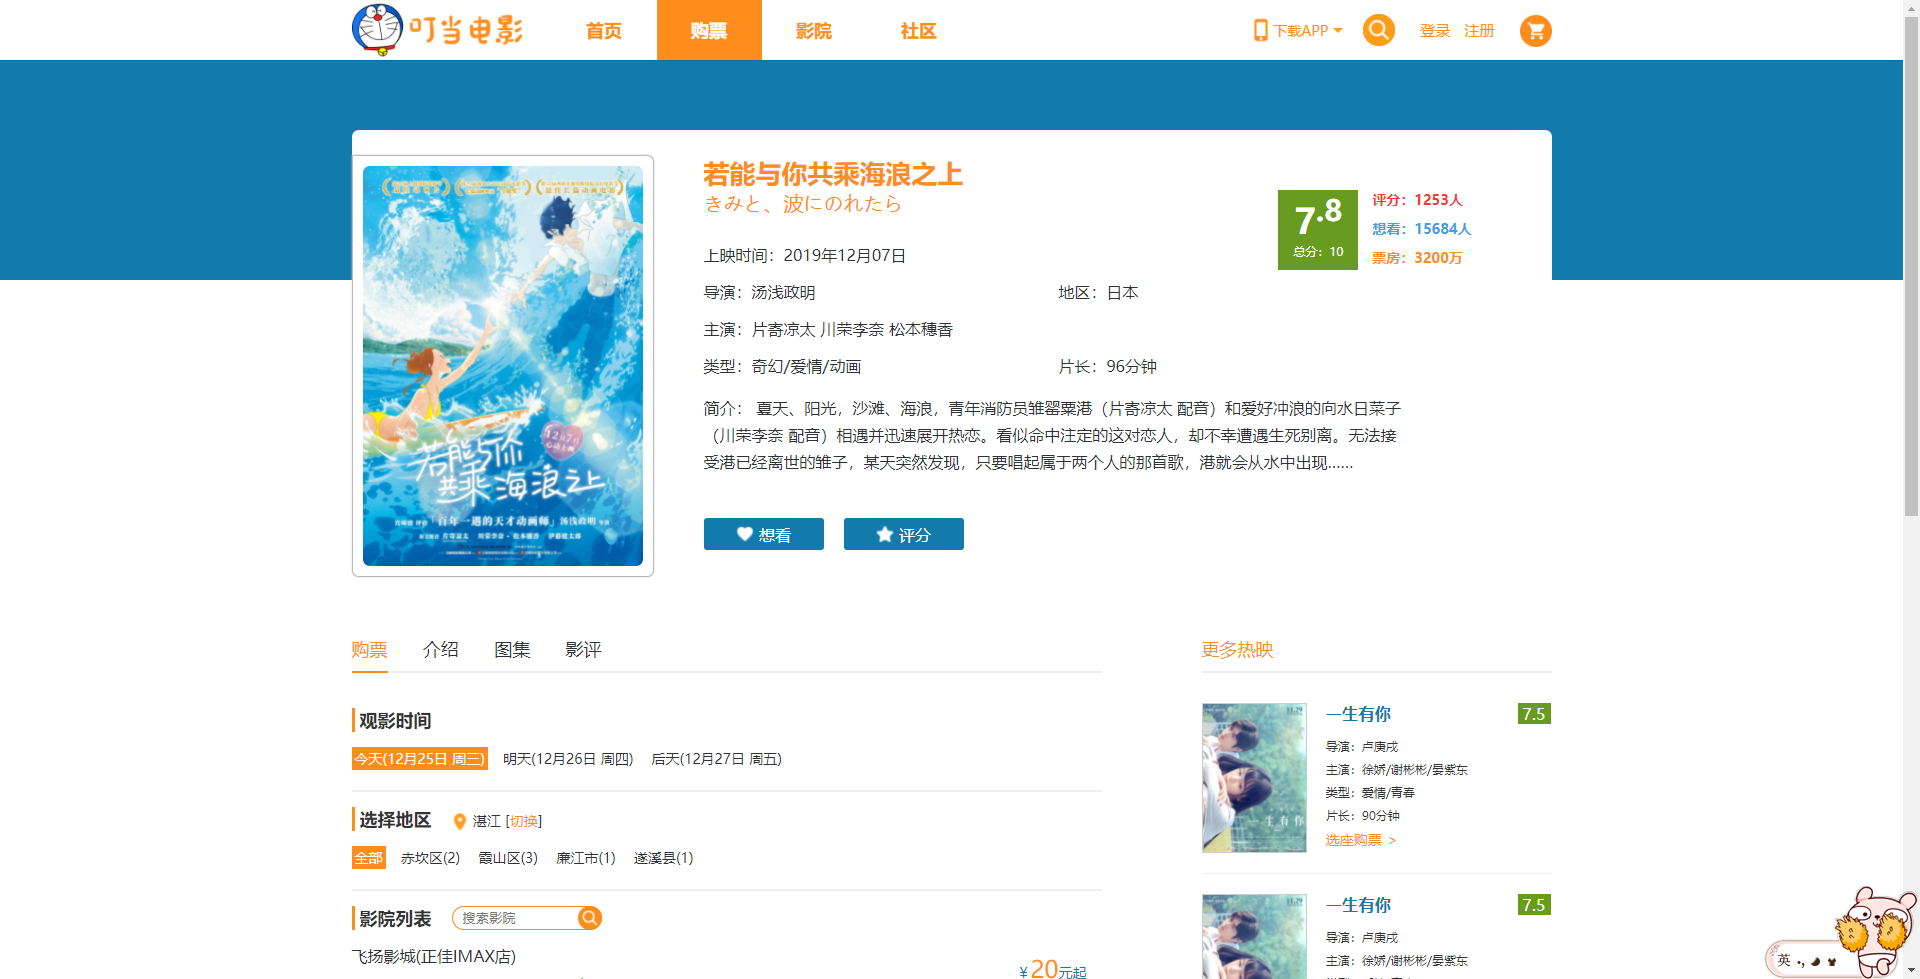Click the 评分: 1253人 count
This screenshot has width=1920, height=979.
coord(1417,200)
